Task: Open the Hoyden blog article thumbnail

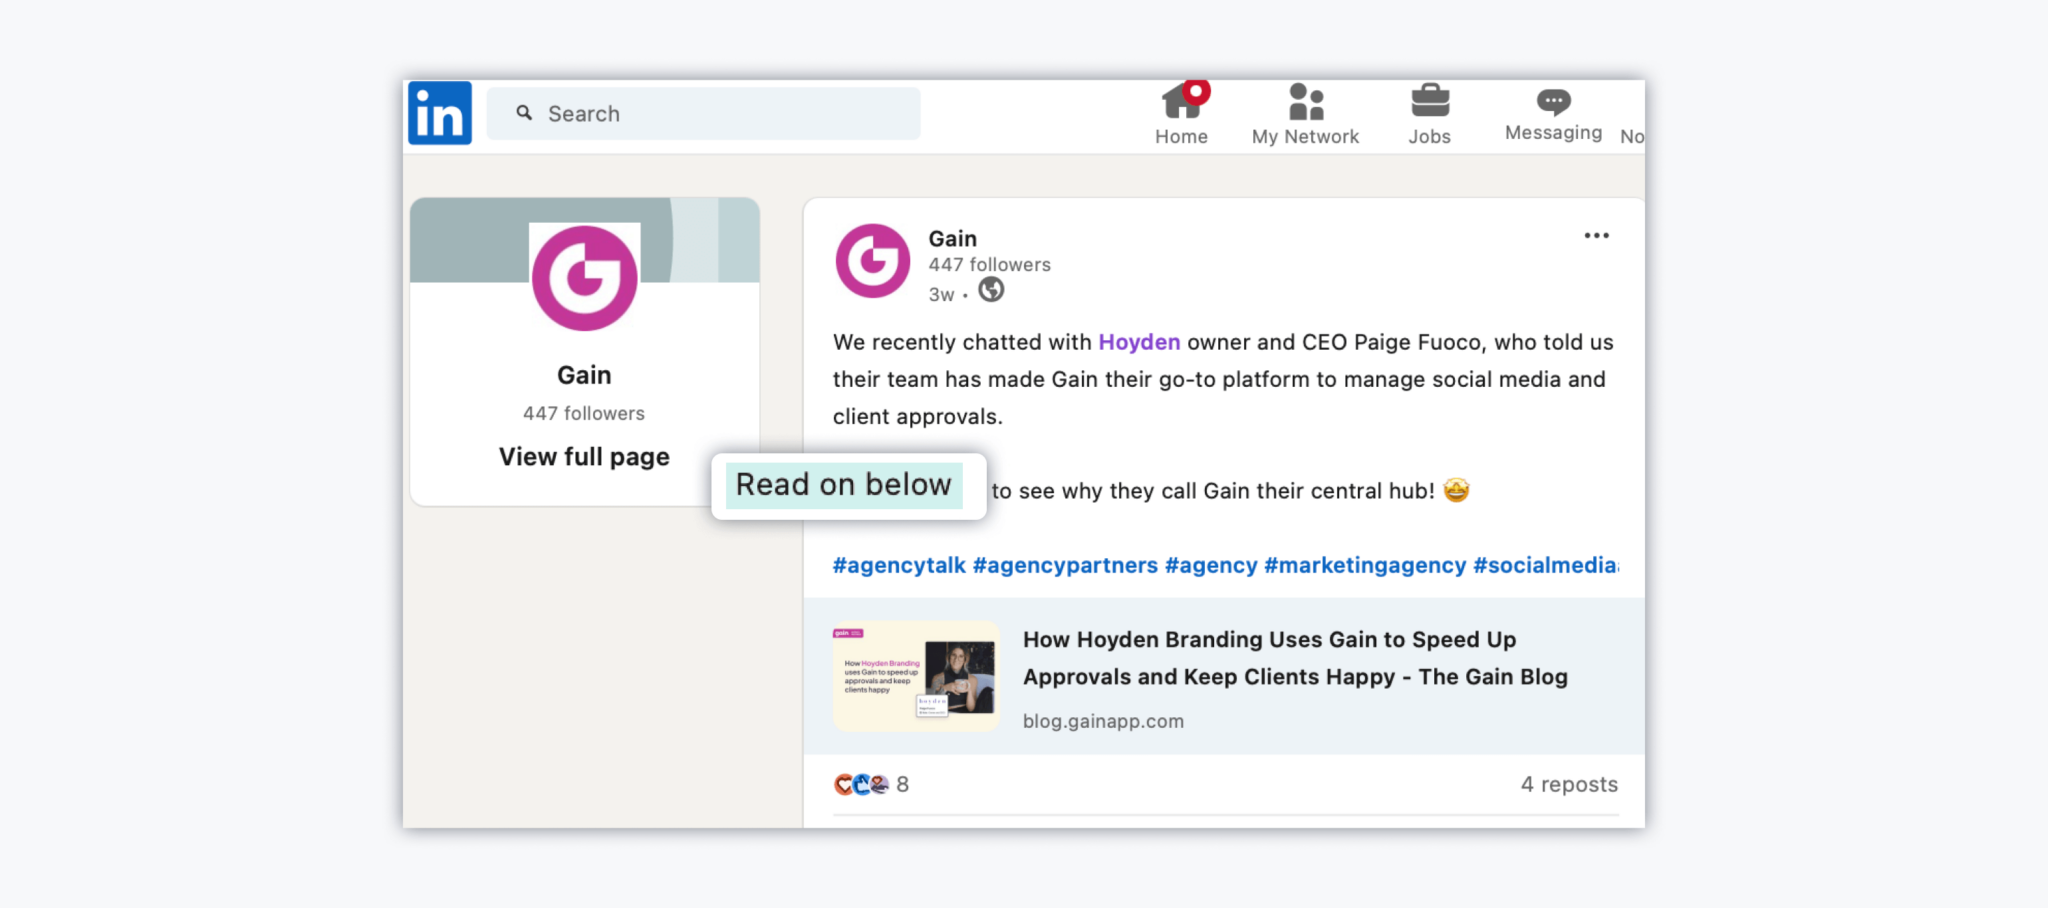Action: (915, 675)
